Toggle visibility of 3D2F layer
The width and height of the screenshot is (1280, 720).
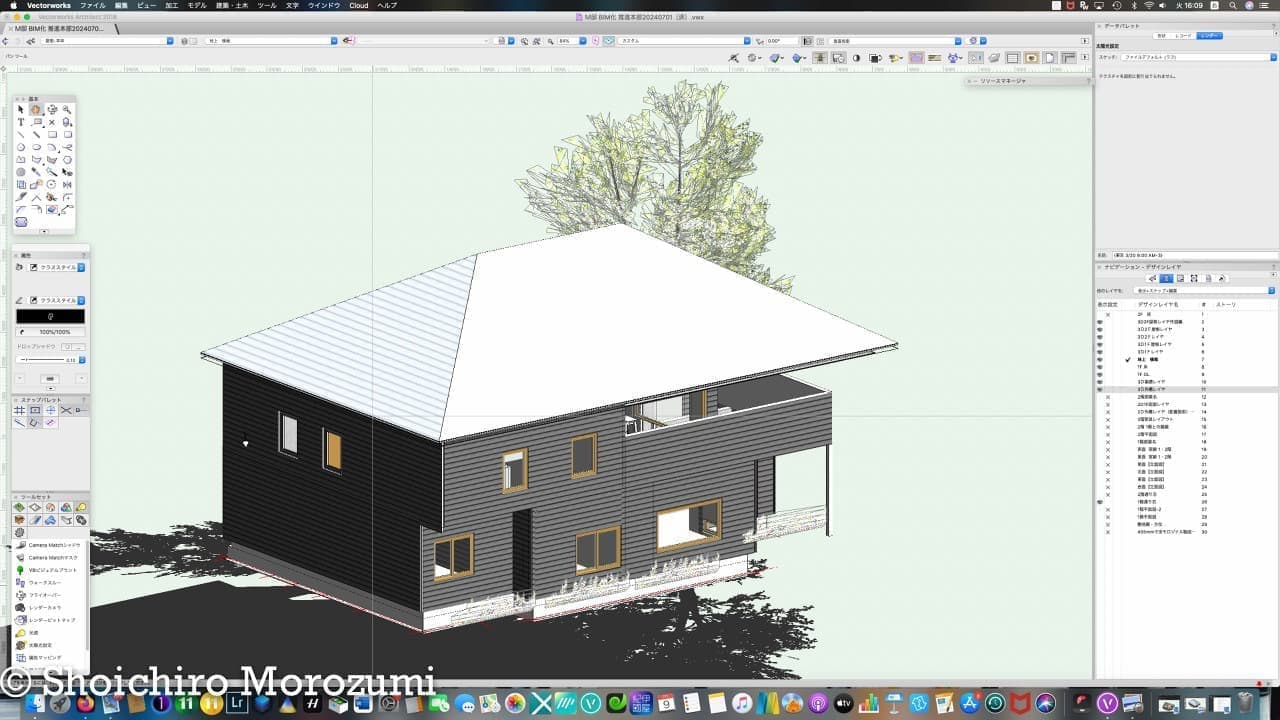point(1100,337)
